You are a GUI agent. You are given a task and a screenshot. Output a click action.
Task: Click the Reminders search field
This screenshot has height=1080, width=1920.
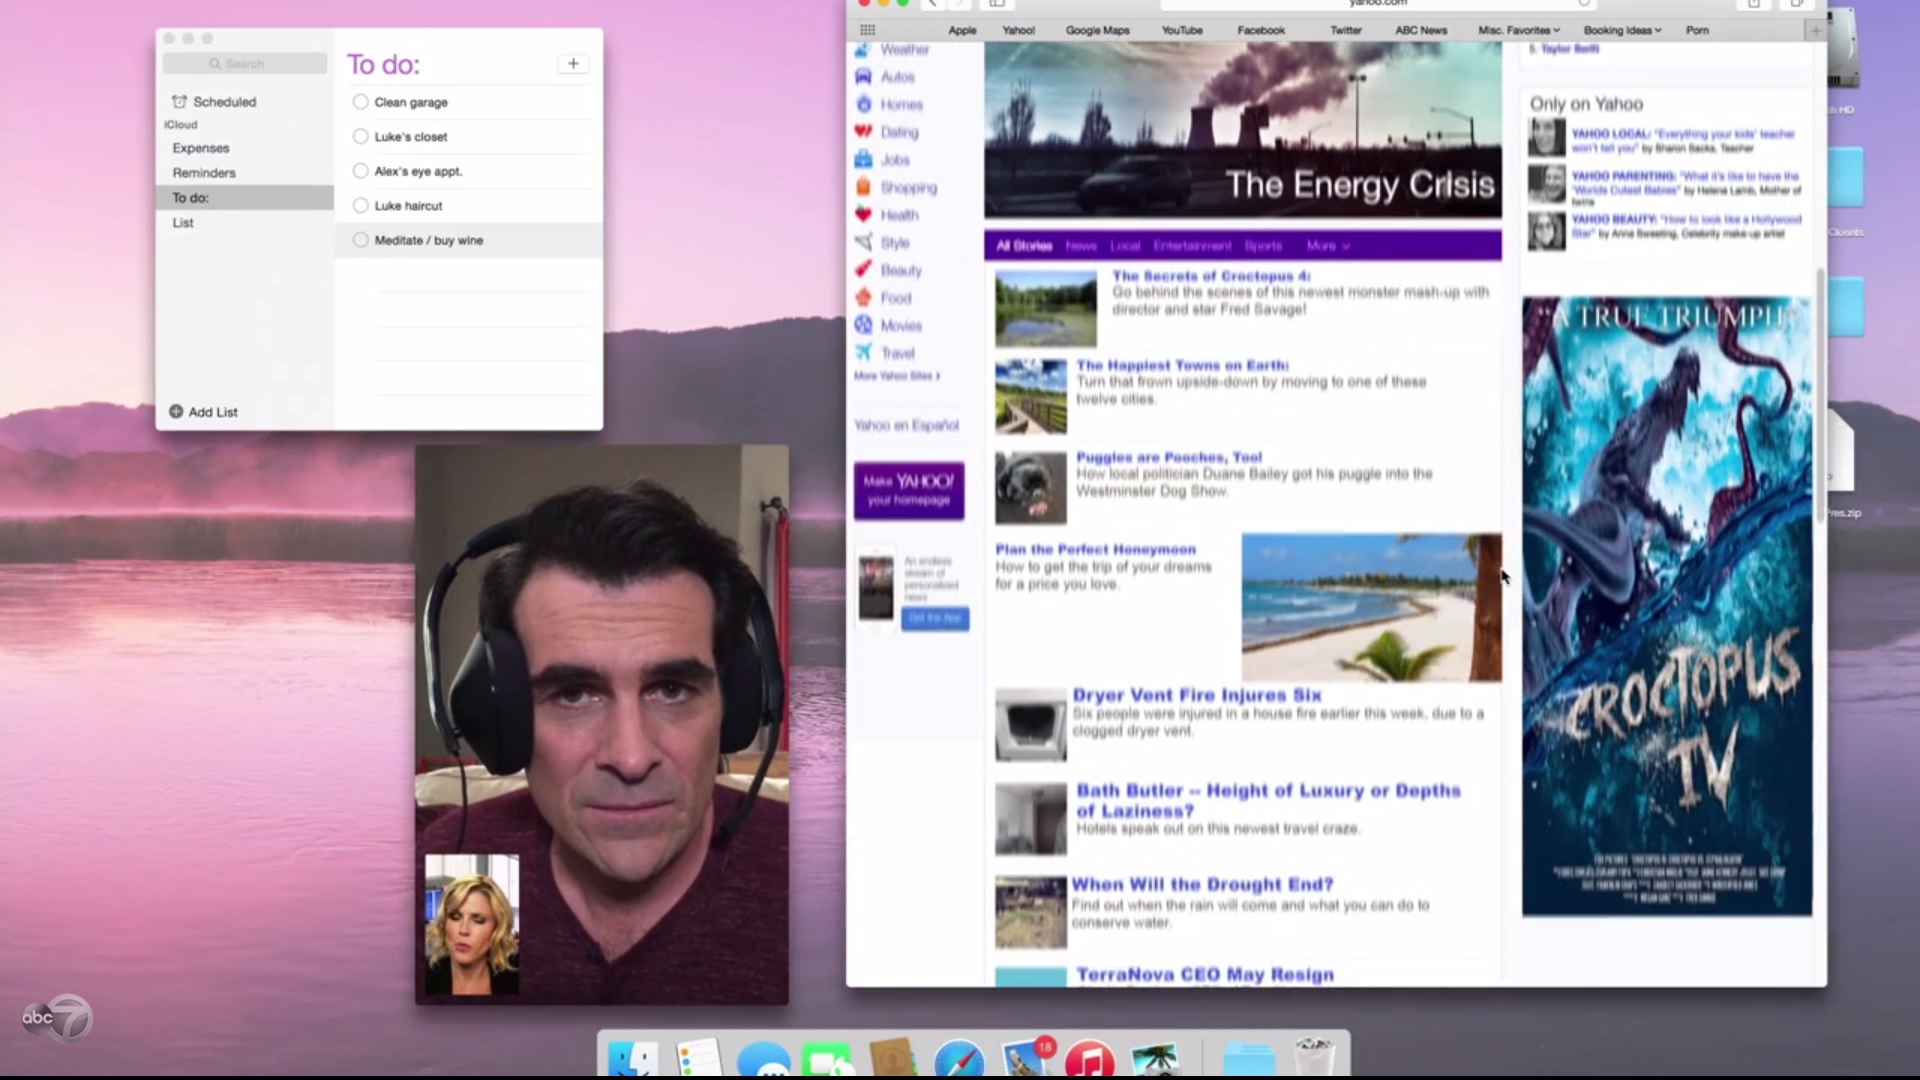click(245, 64)
